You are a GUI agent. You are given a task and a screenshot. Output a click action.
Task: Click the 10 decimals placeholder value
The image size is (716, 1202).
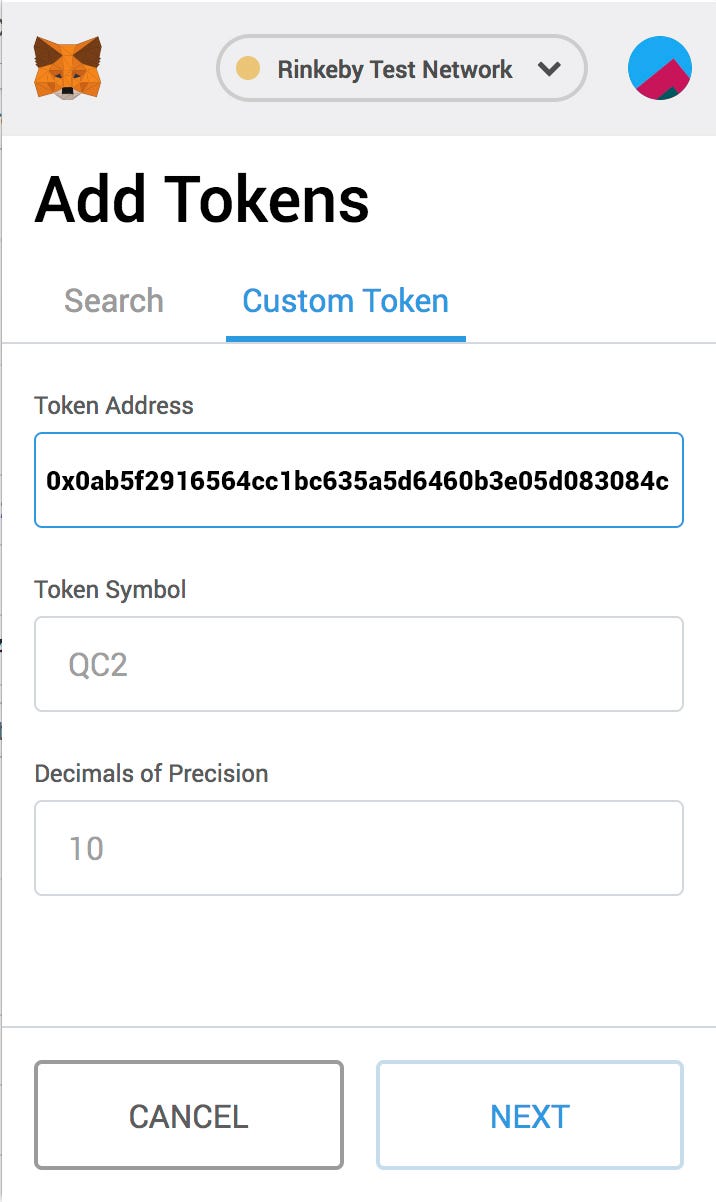coord(86,849)
